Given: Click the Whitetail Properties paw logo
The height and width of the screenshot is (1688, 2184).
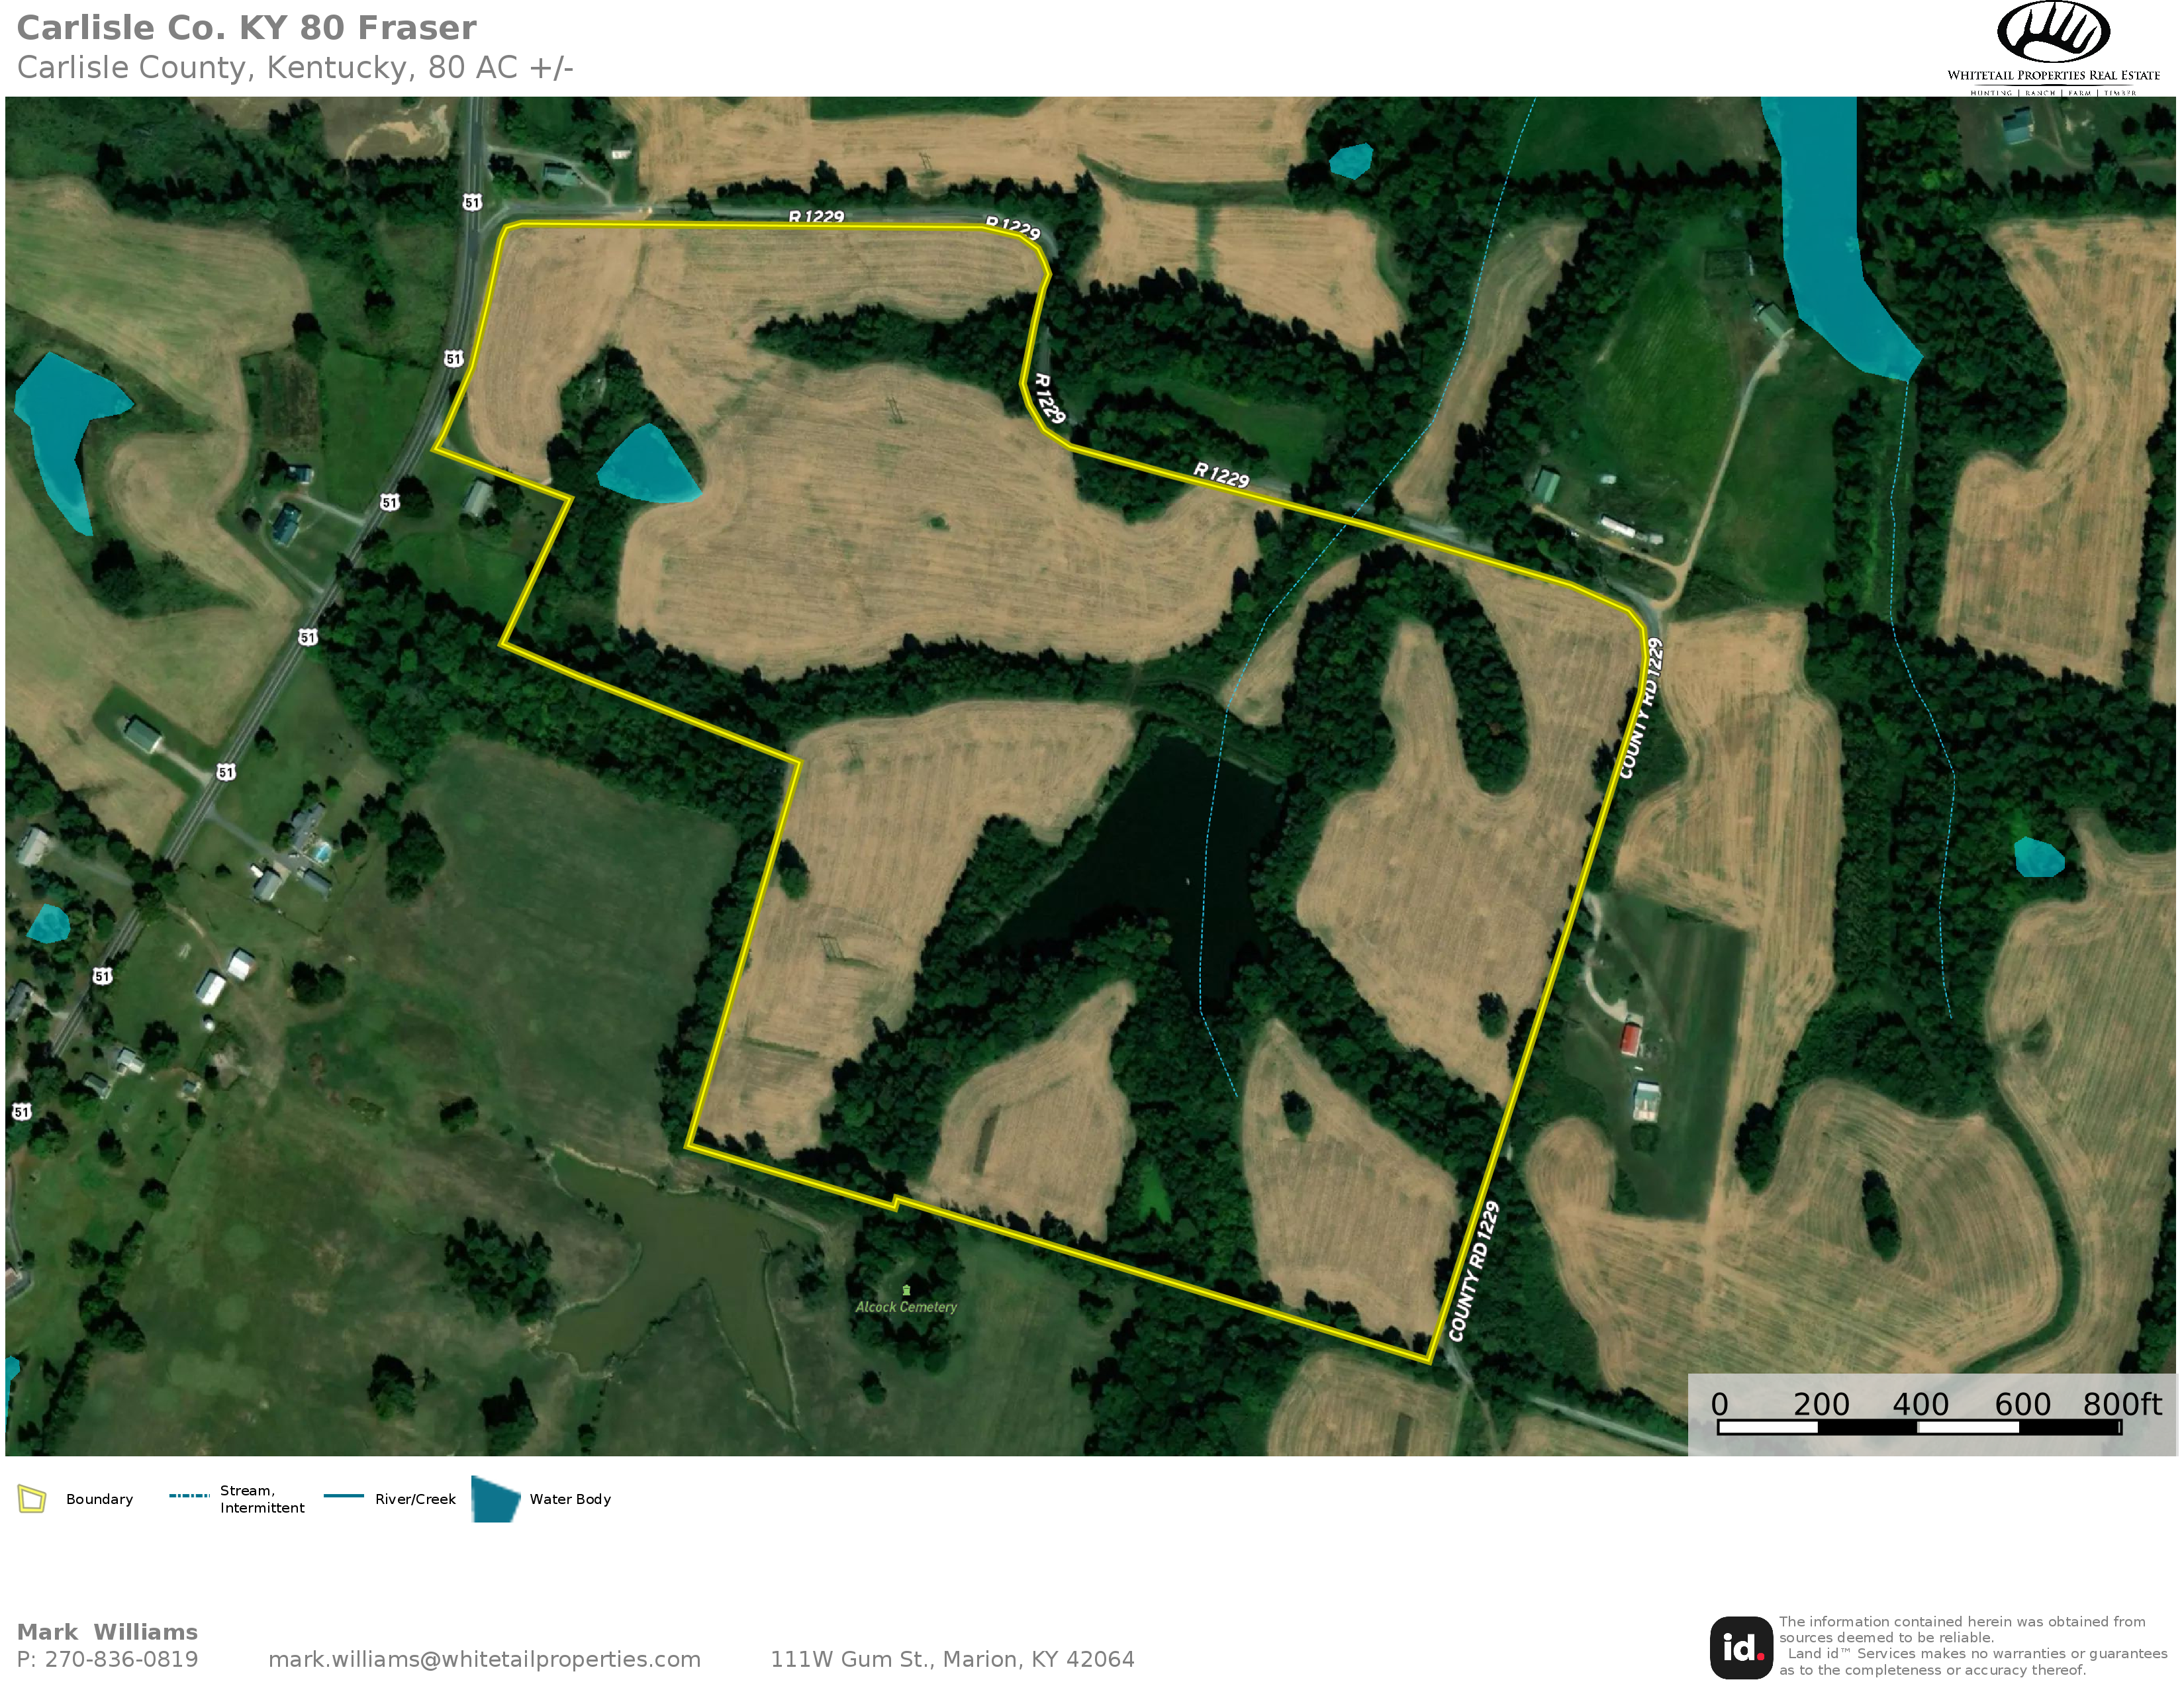Looking at the screenshot, I should 2052,33.
